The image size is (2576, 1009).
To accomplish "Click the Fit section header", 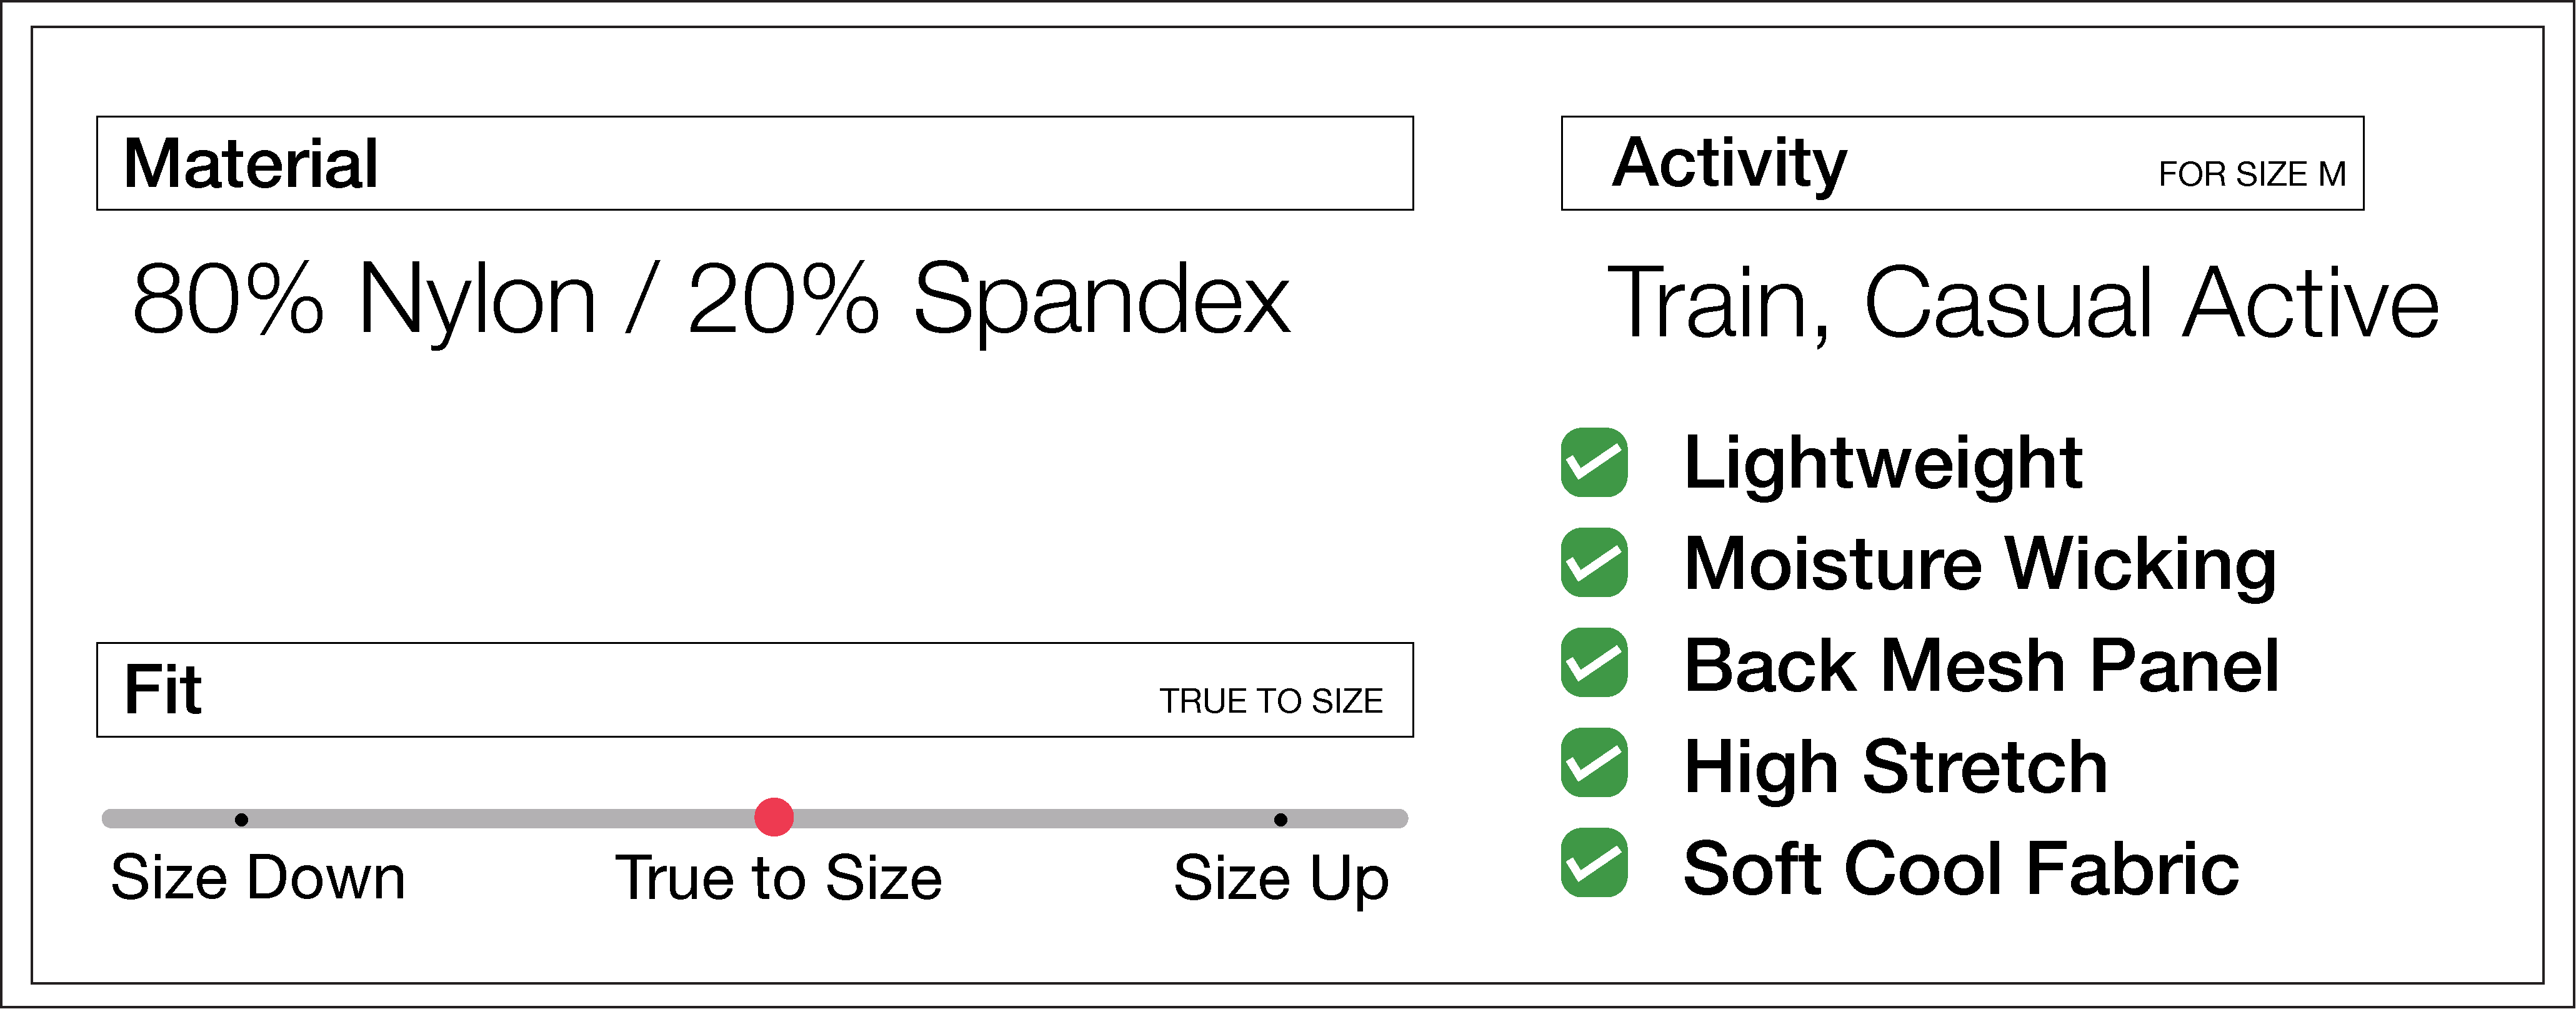I will pyautogui.click(x=163, y=690).
